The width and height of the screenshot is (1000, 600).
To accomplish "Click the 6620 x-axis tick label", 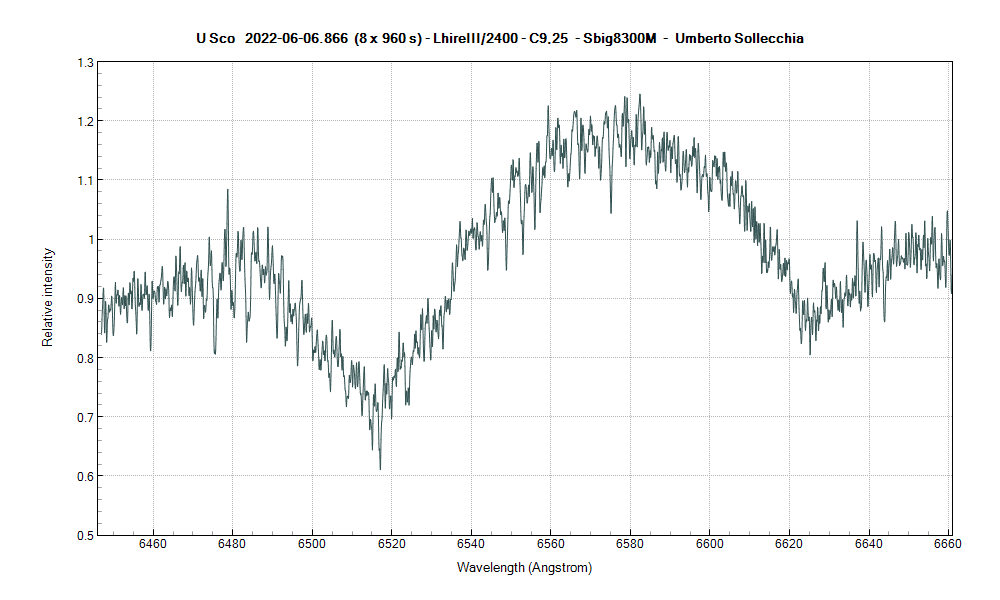I will tap(789, 544).
